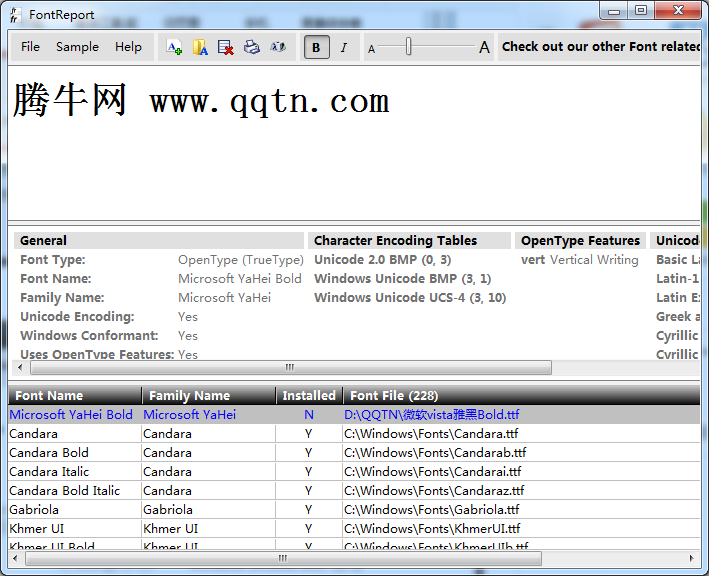Click the add font file icon
Image resolution: width=709 pixels, height=576 pixels.
click(x=174, y=47)
